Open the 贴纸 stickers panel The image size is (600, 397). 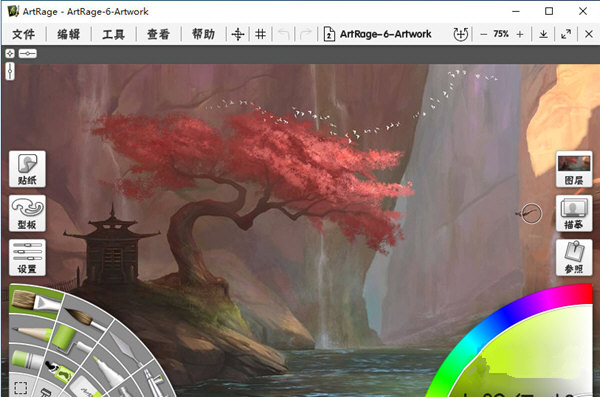tap(27, 169)
